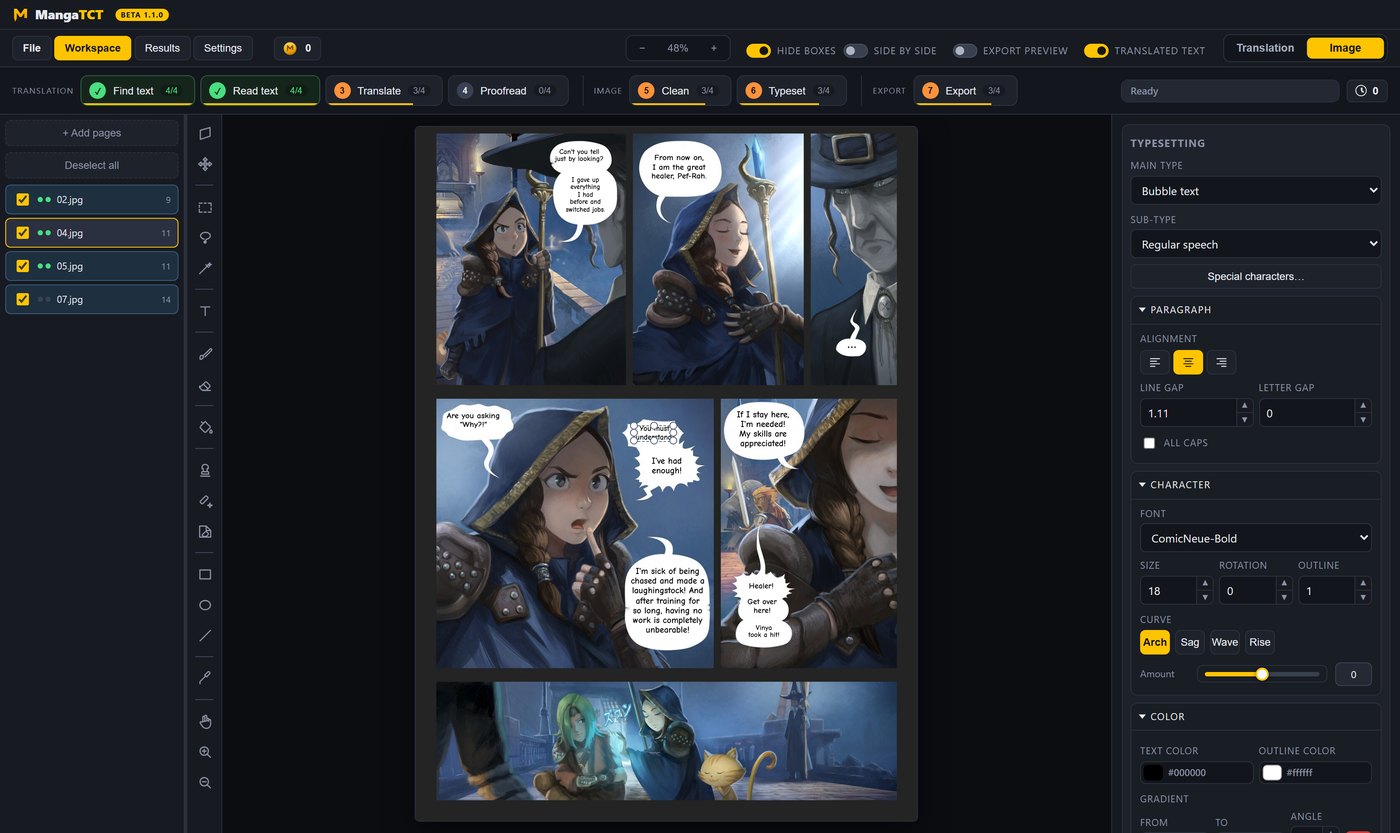
Task: Select the Magic Wand tool
Action: point(205,268)
